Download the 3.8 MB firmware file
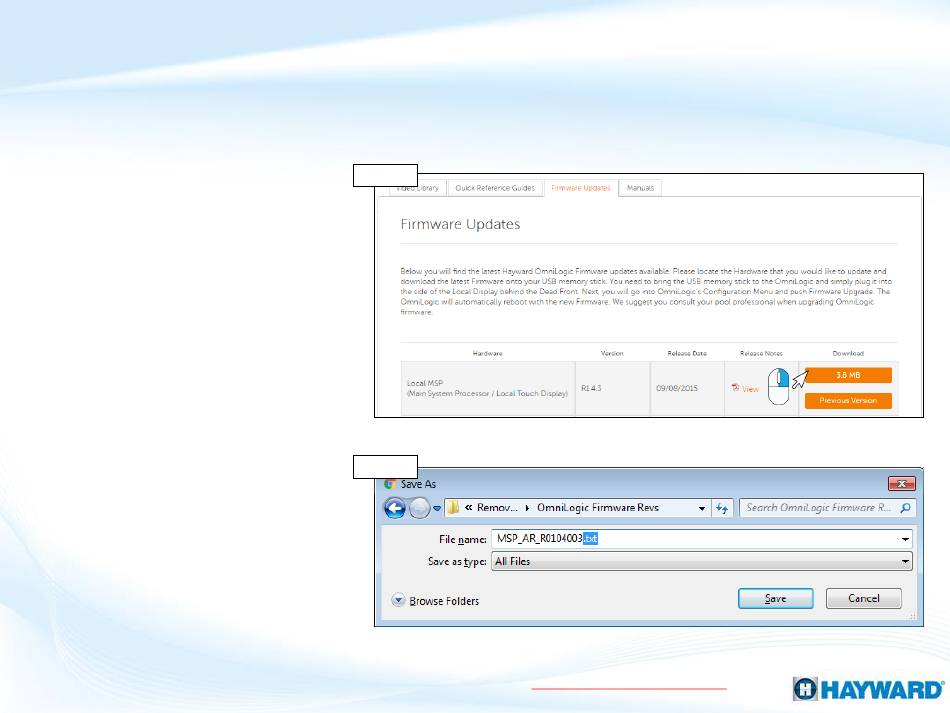Screen dimensions: 950x713 pos(848,375)
